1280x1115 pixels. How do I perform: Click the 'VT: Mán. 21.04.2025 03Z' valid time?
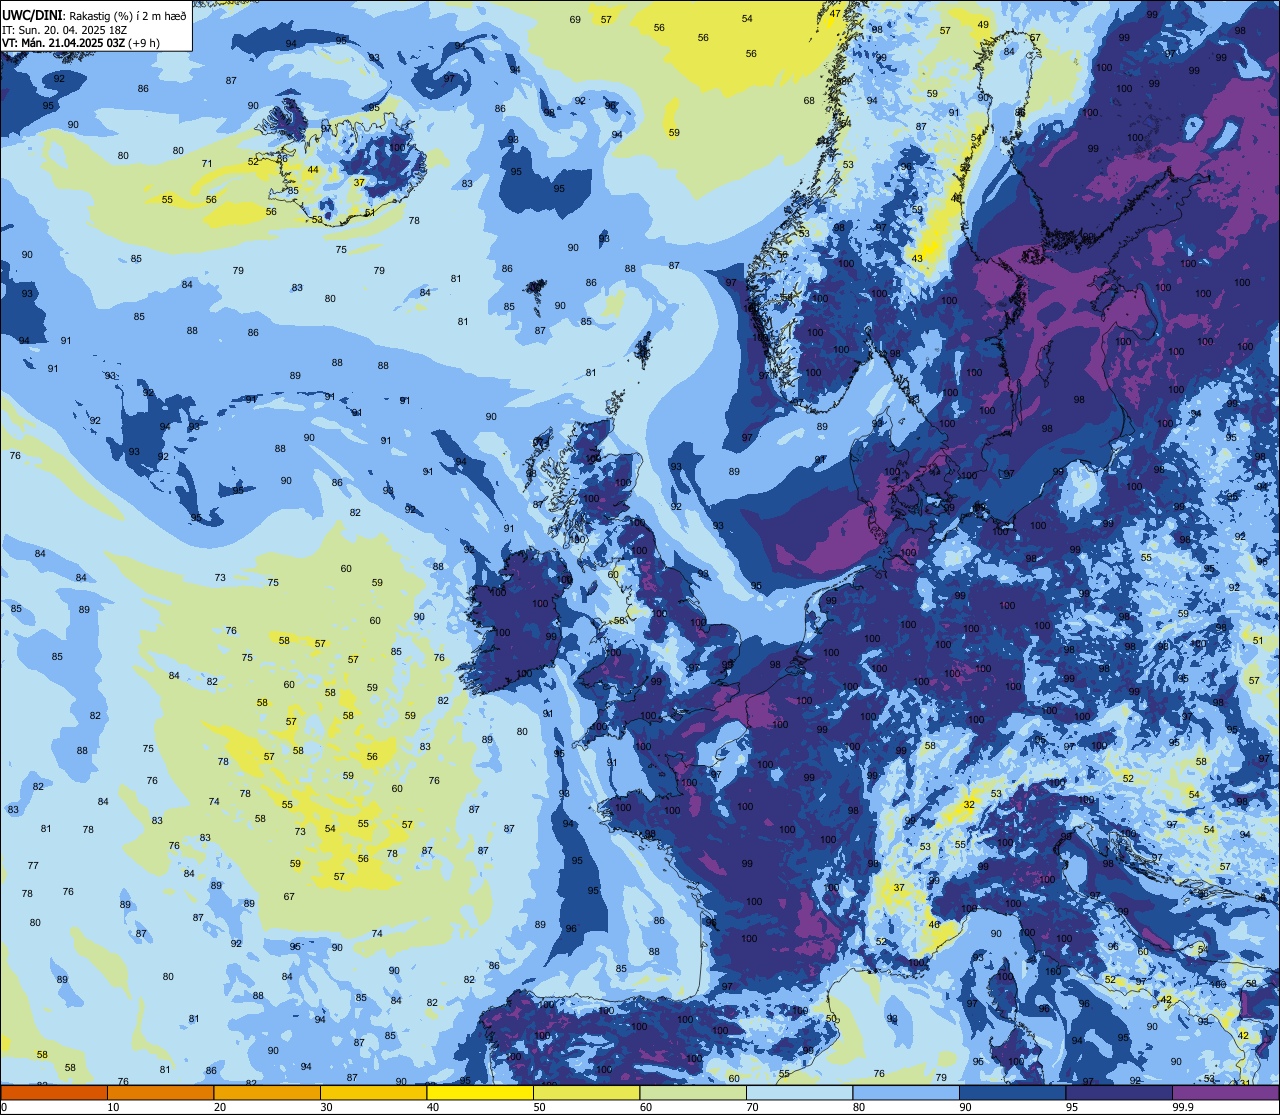(x=64, y=43)
